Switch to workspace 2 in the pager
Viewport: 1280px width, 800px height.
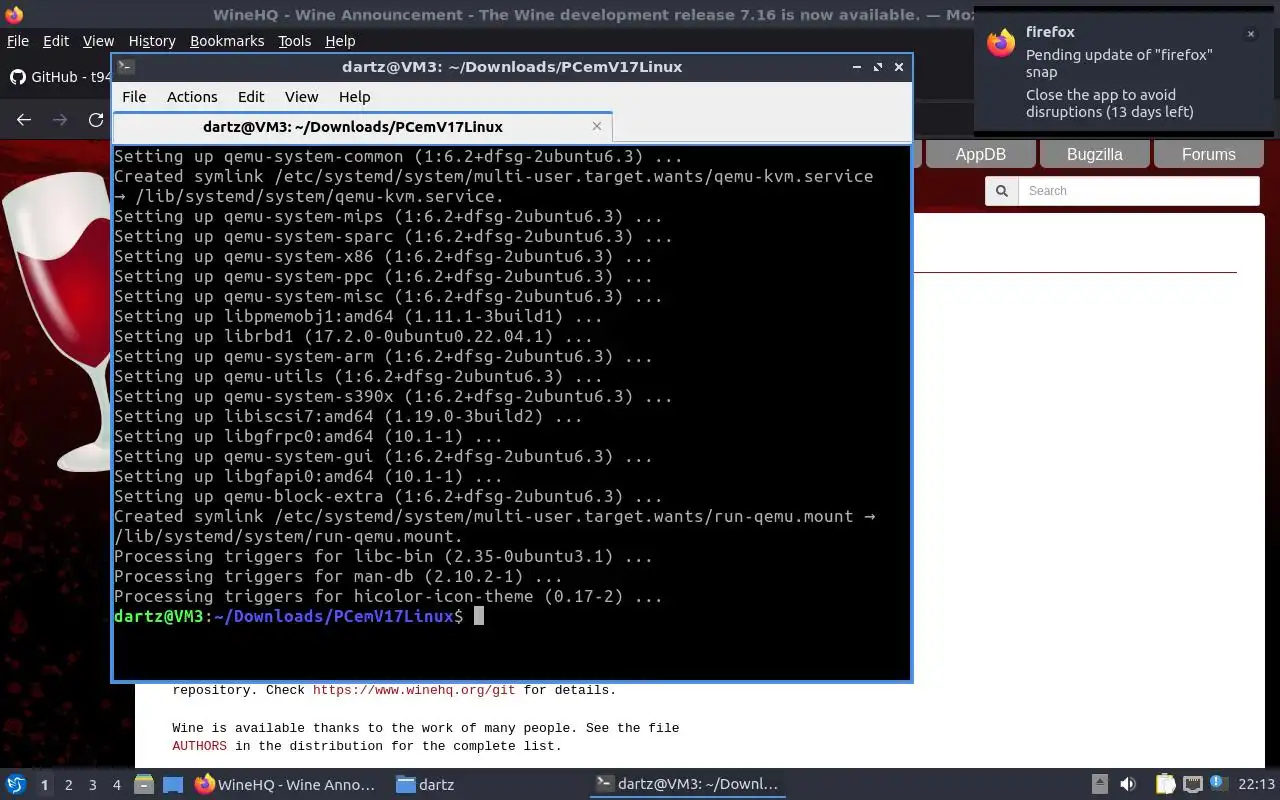click(68, 785)
